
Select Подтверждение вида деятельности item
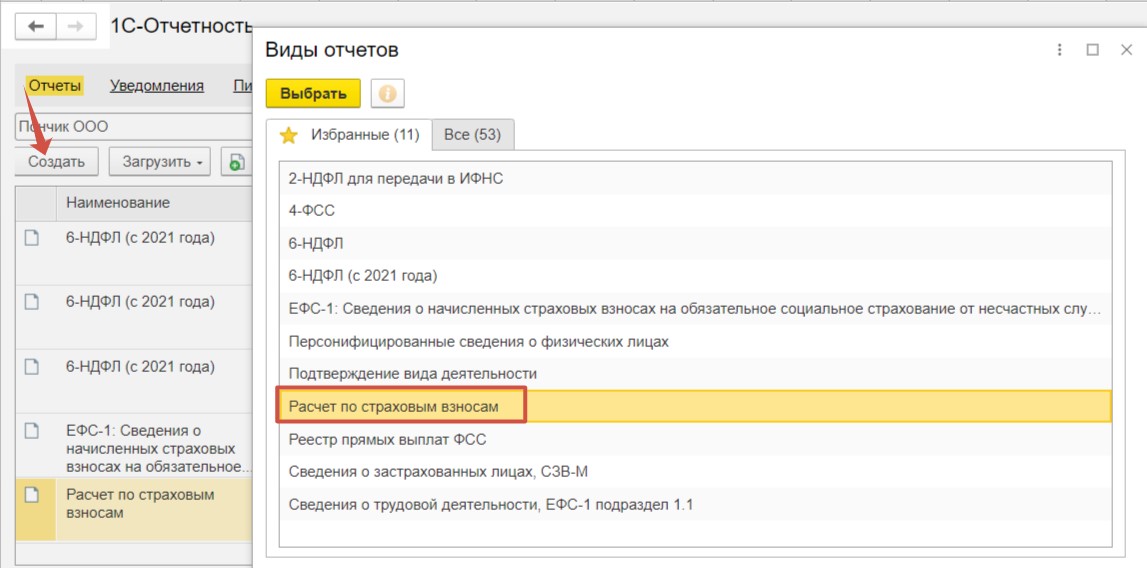pyautogui.click(x=695, y=374)
